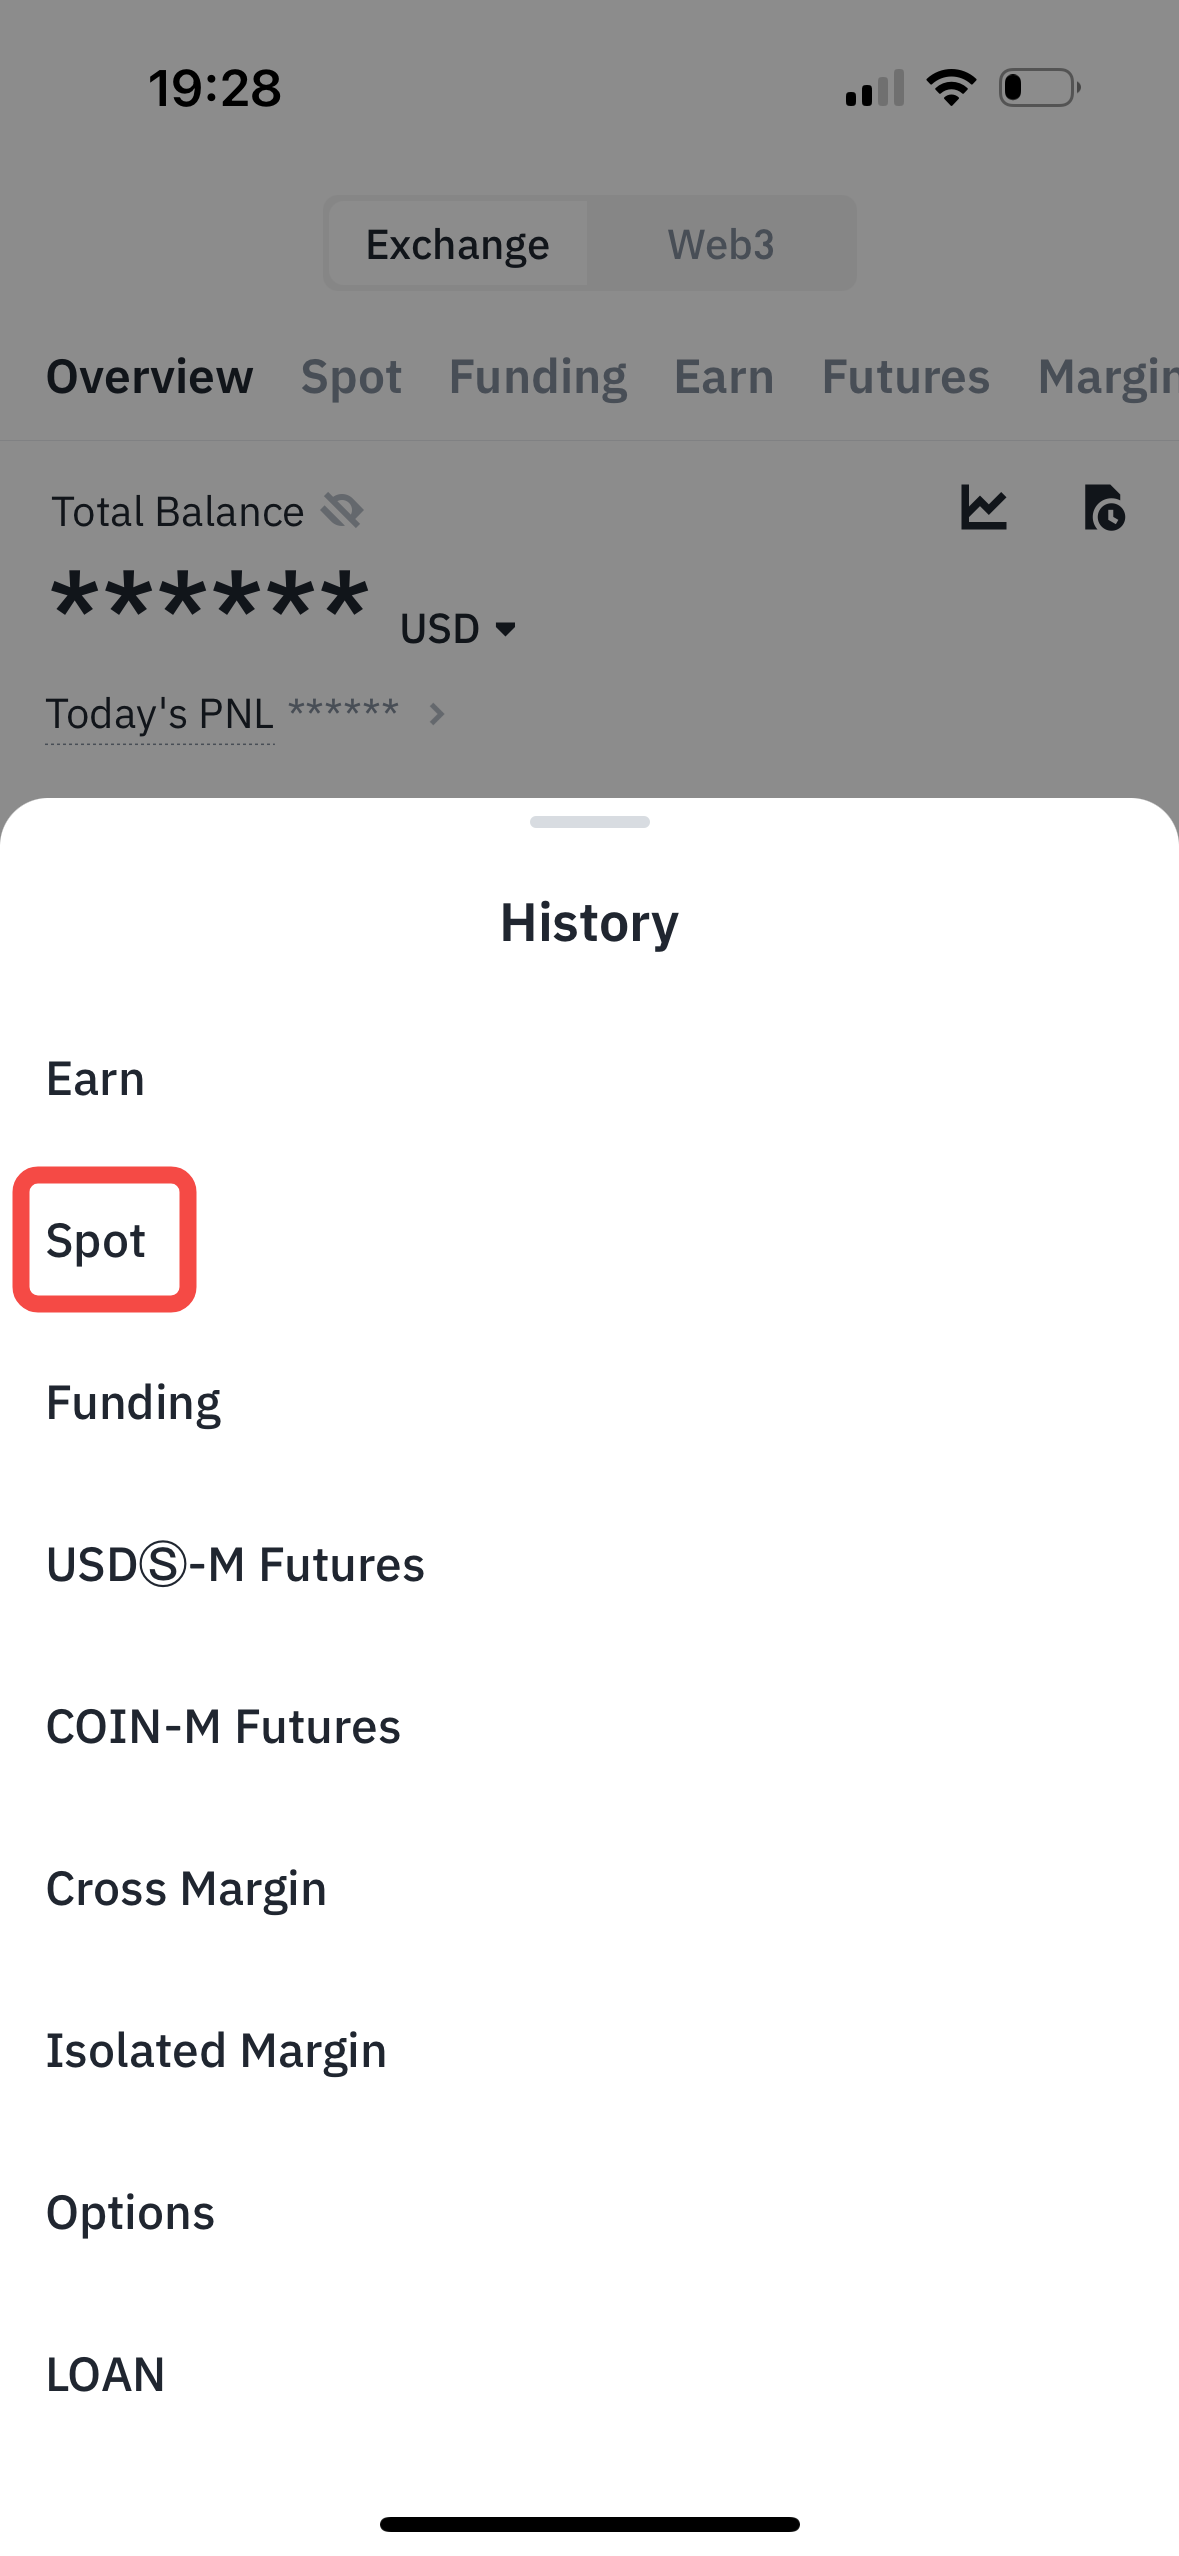View Today's PNL link
Image resolution: width=1179 pixels, height=2556 pixels.
(x=160, y=714)
